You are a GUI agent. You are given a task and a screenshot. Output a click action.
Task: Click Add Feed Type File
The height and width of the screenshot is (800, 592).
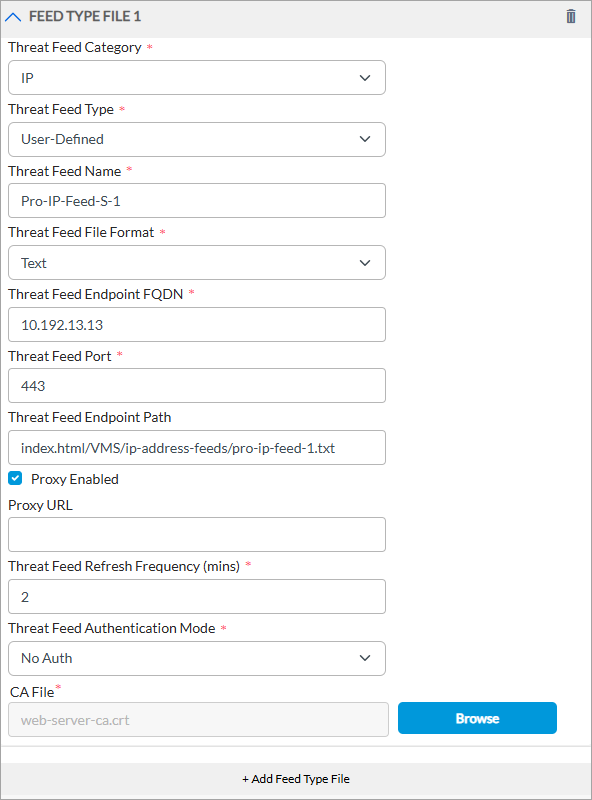point(296,778)
